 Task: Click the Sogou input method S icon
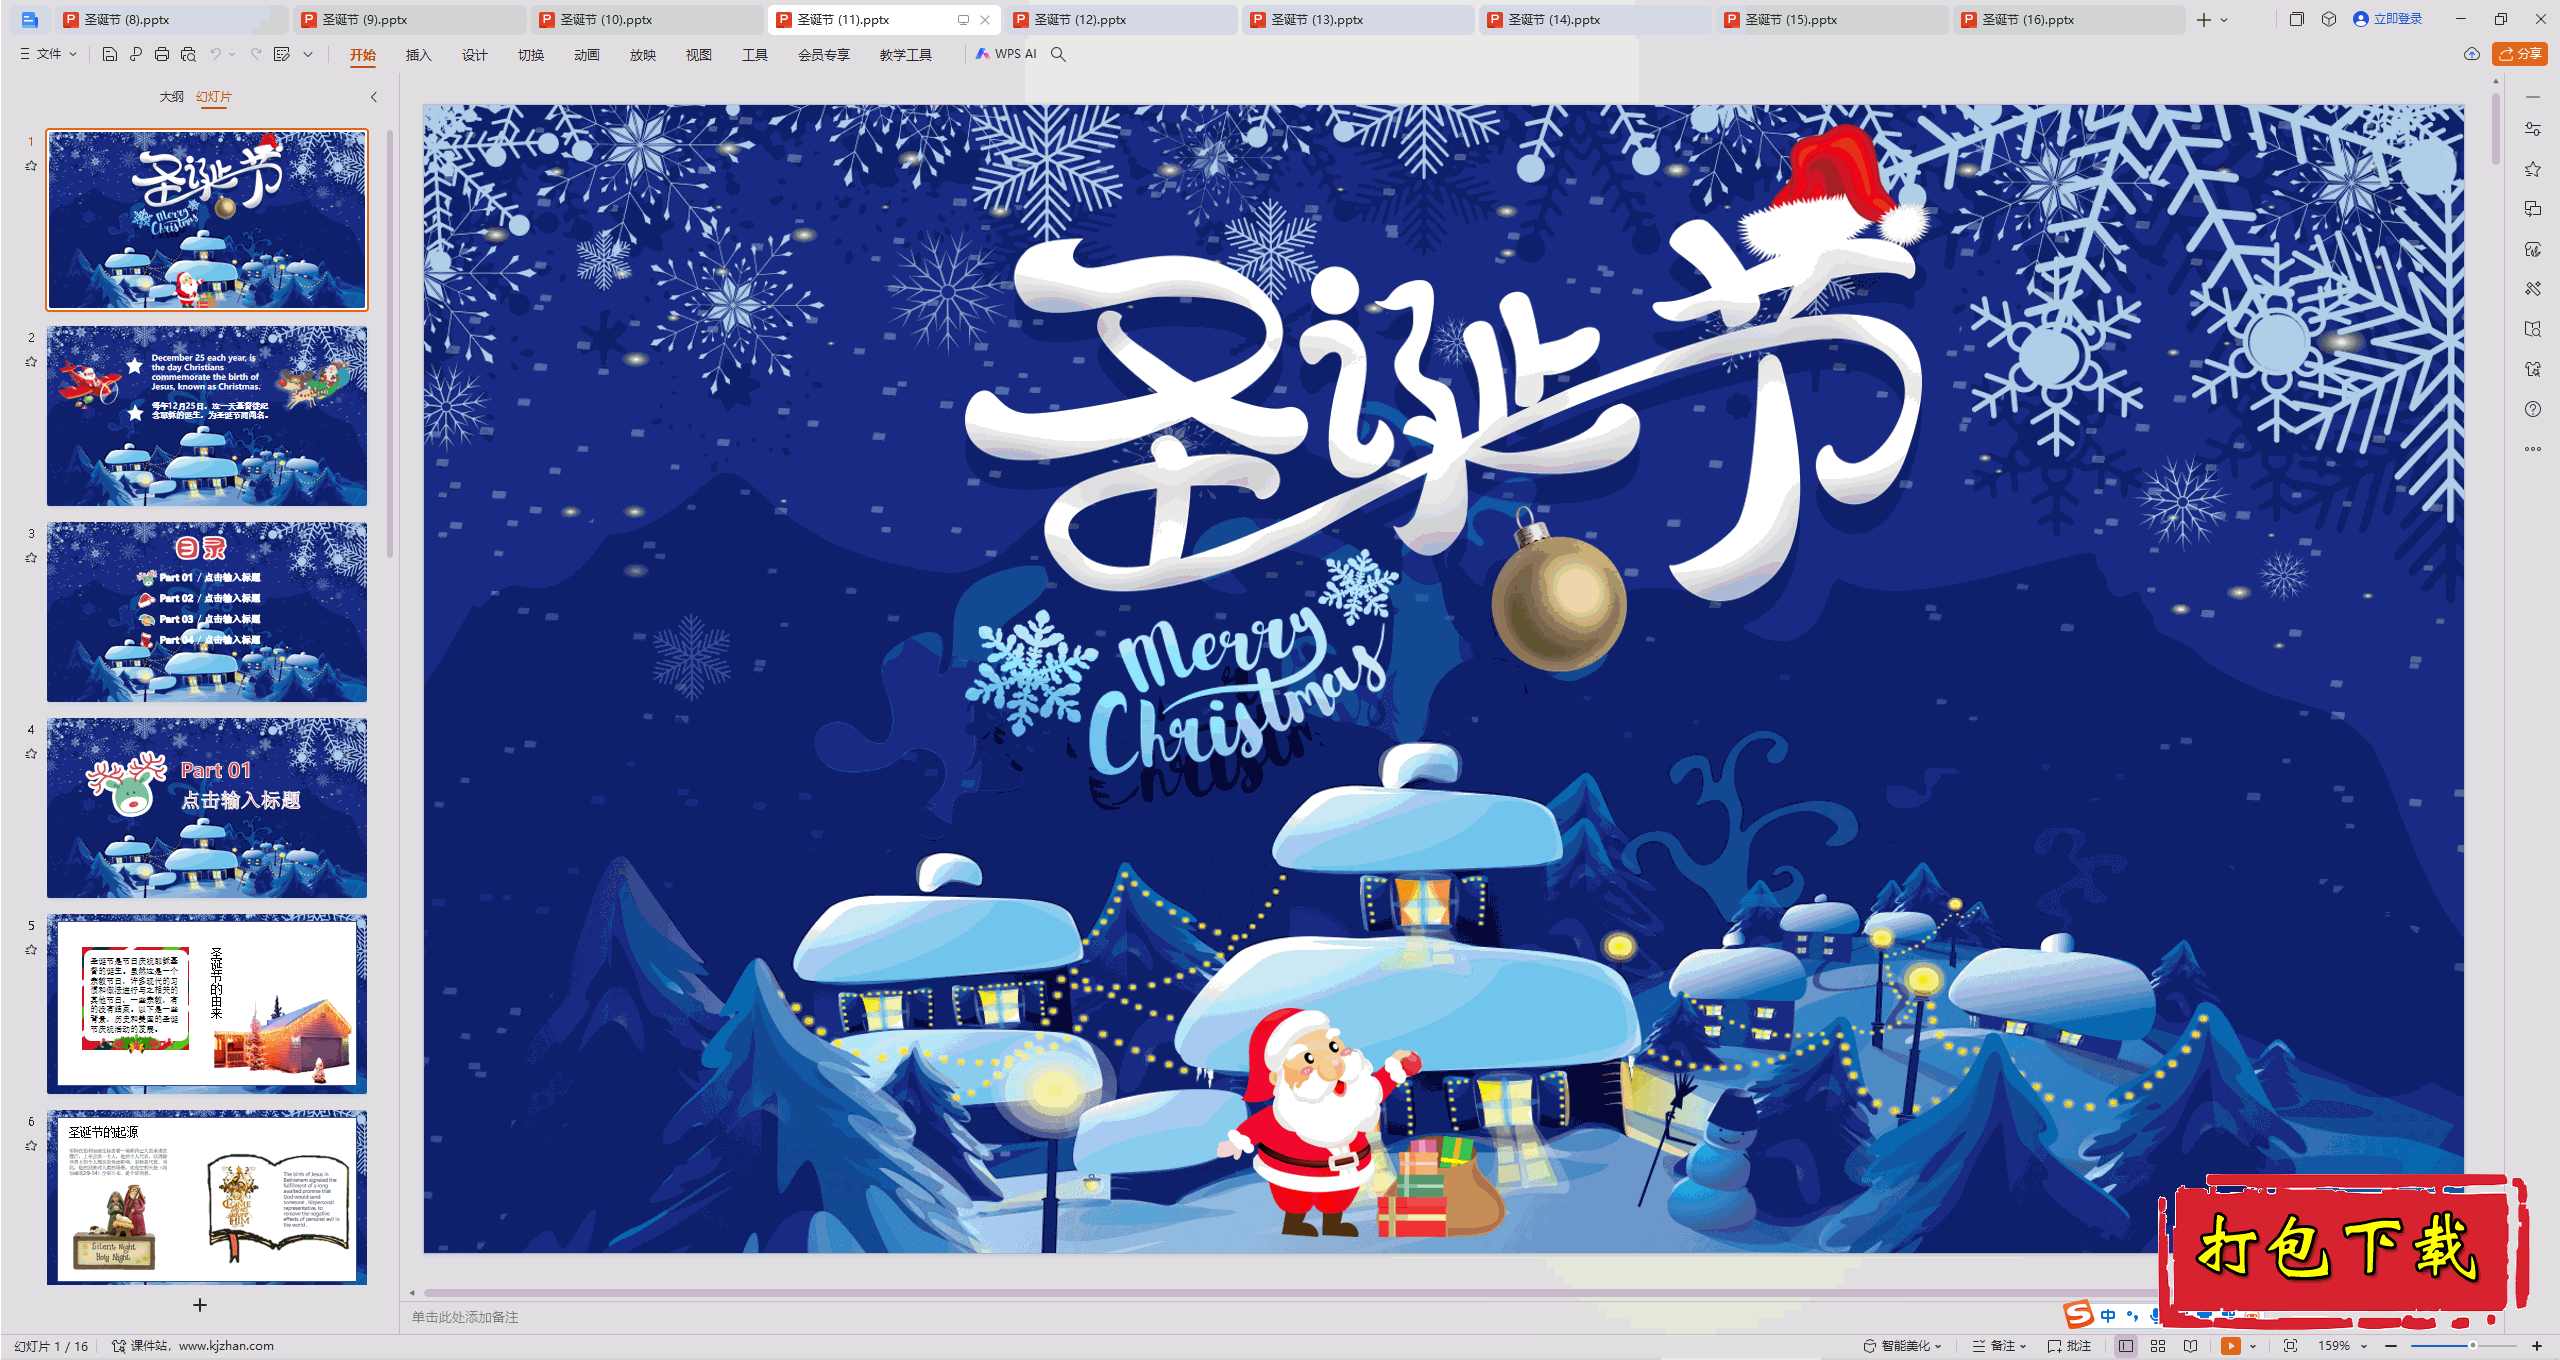(2078, 1314)
